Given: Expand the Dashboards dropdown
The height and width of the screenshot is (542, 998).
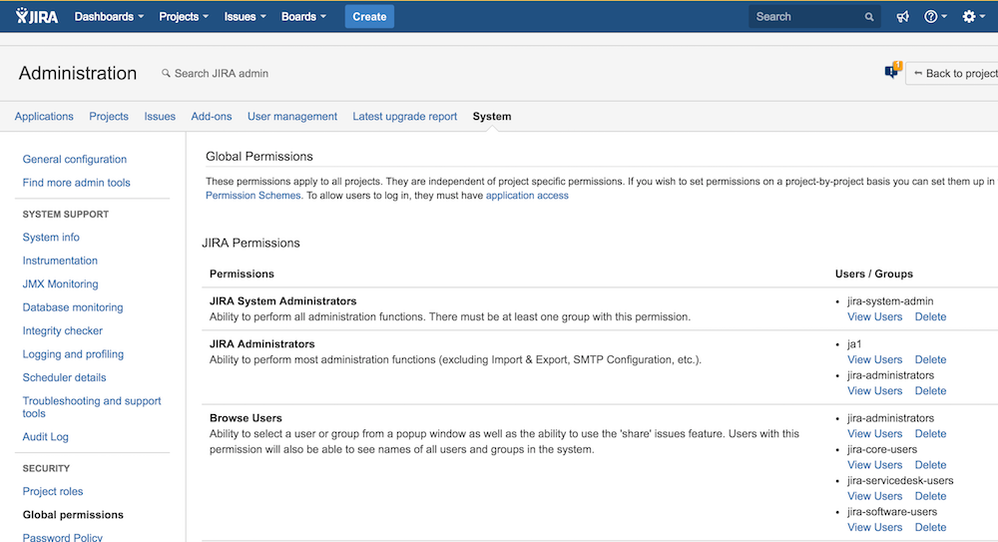Looking at the screenshot, I should pyautogui.click(x=109, y=17).
